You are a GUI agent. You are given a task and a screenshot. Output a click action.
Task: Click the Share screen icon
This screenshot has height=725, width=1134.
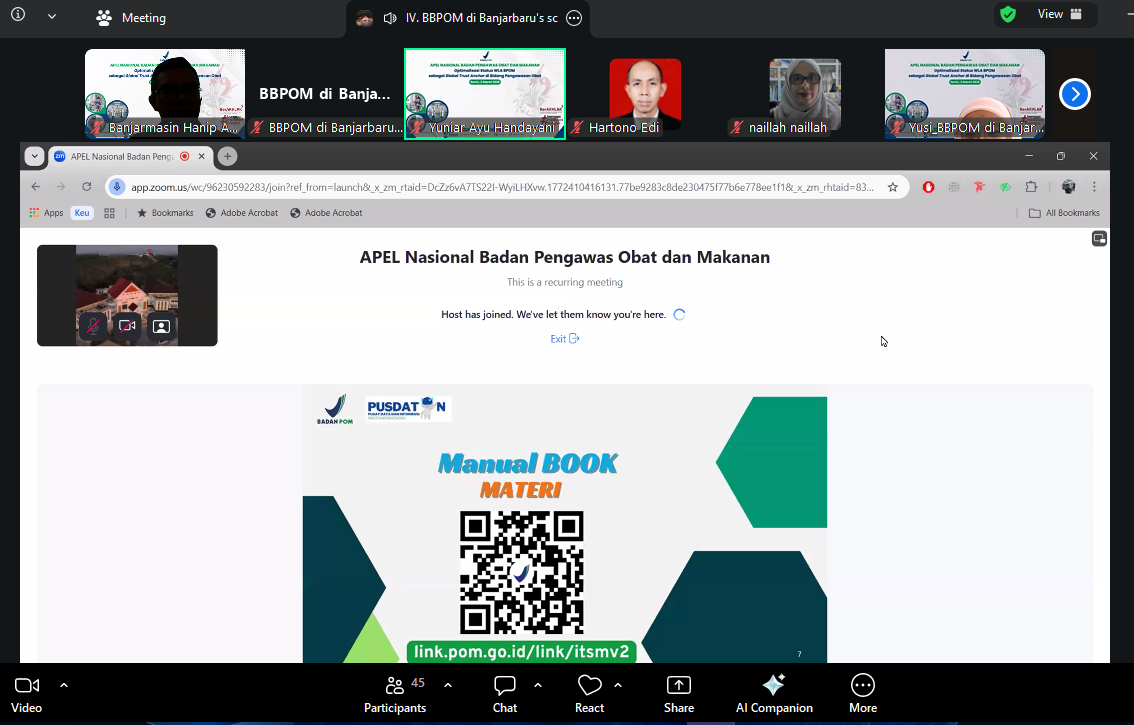coord(679,686)
